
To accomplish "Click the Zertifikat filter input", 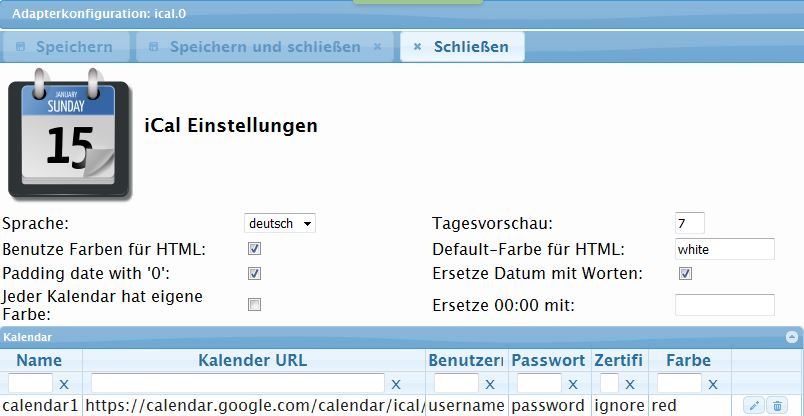I will 609,384.
